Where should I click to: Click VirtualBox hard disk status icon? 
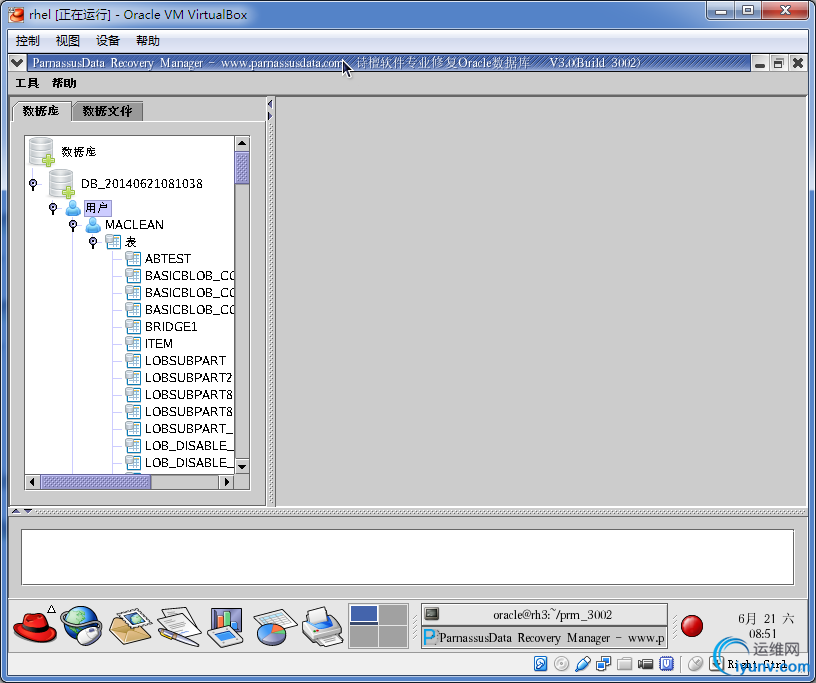(540, 664)
